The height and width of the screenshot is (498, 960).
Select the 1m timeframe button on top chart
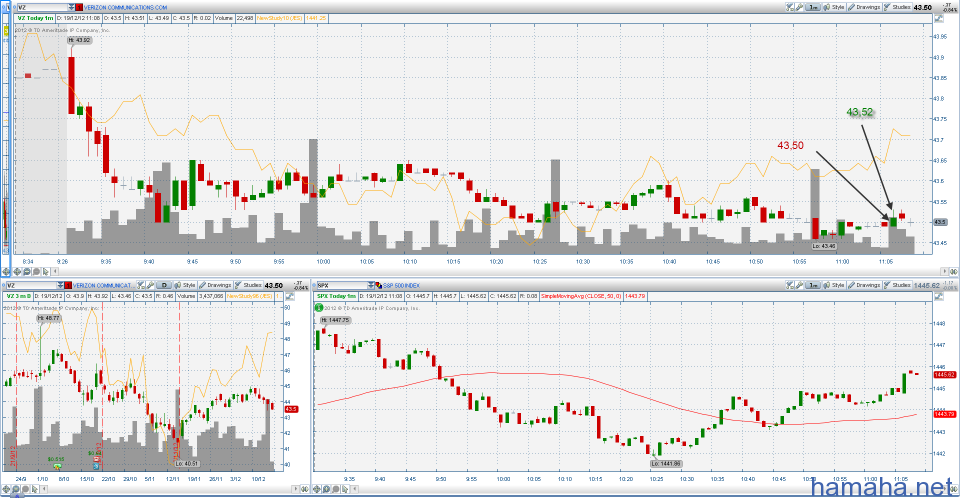tap(812, 7)
